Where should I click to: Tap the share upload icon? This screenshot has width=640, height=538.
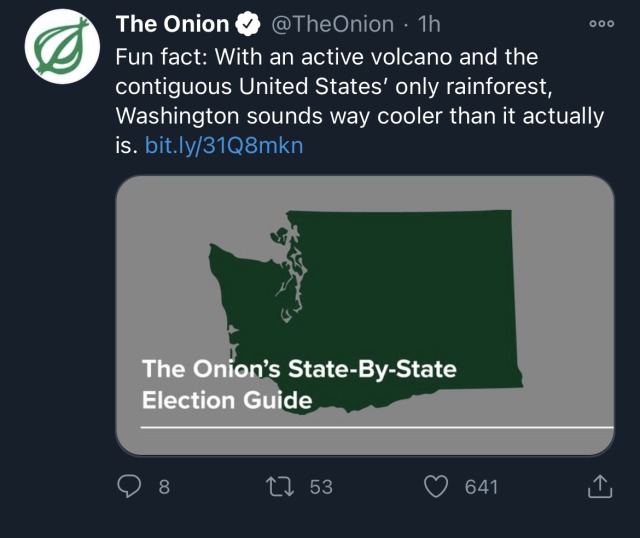[x=598, y=486]
